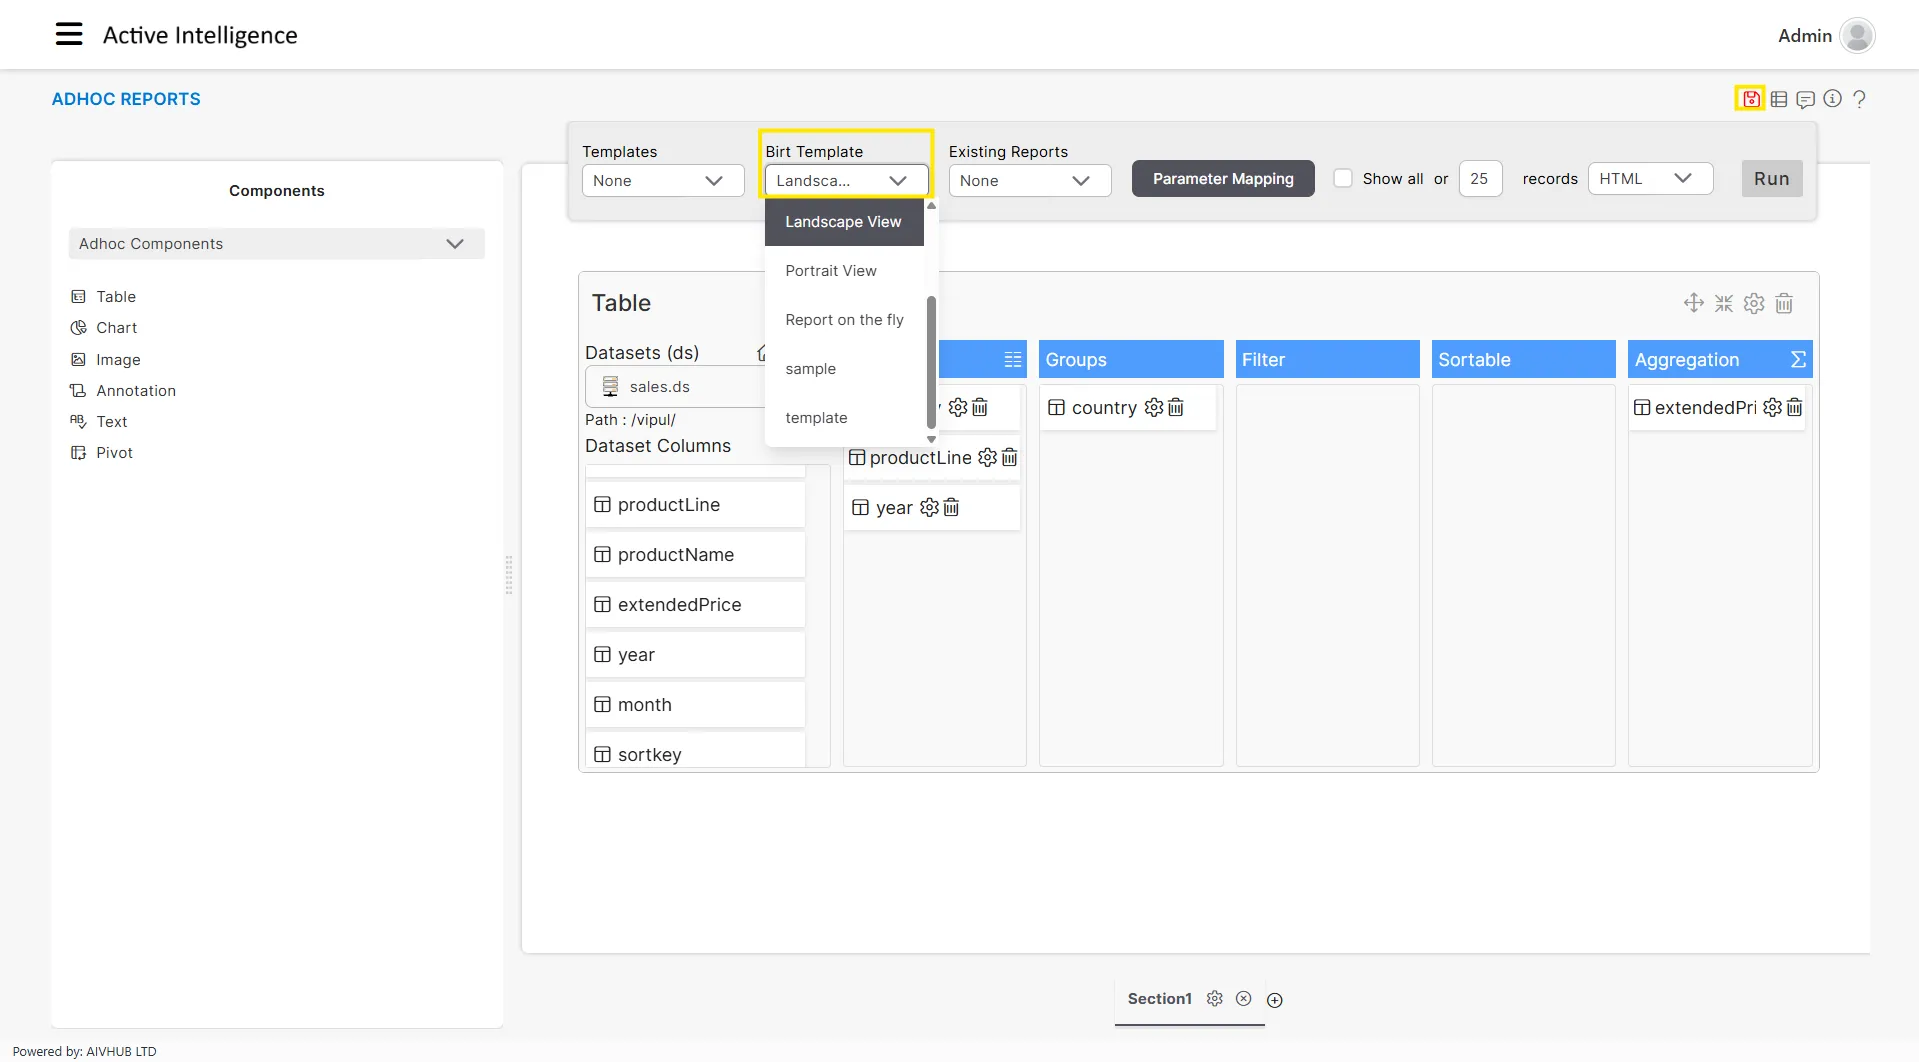Viewport: 1919px width, 1062px height.
Task: Click the Parameter Mapping button
Action: point(1222,179)
